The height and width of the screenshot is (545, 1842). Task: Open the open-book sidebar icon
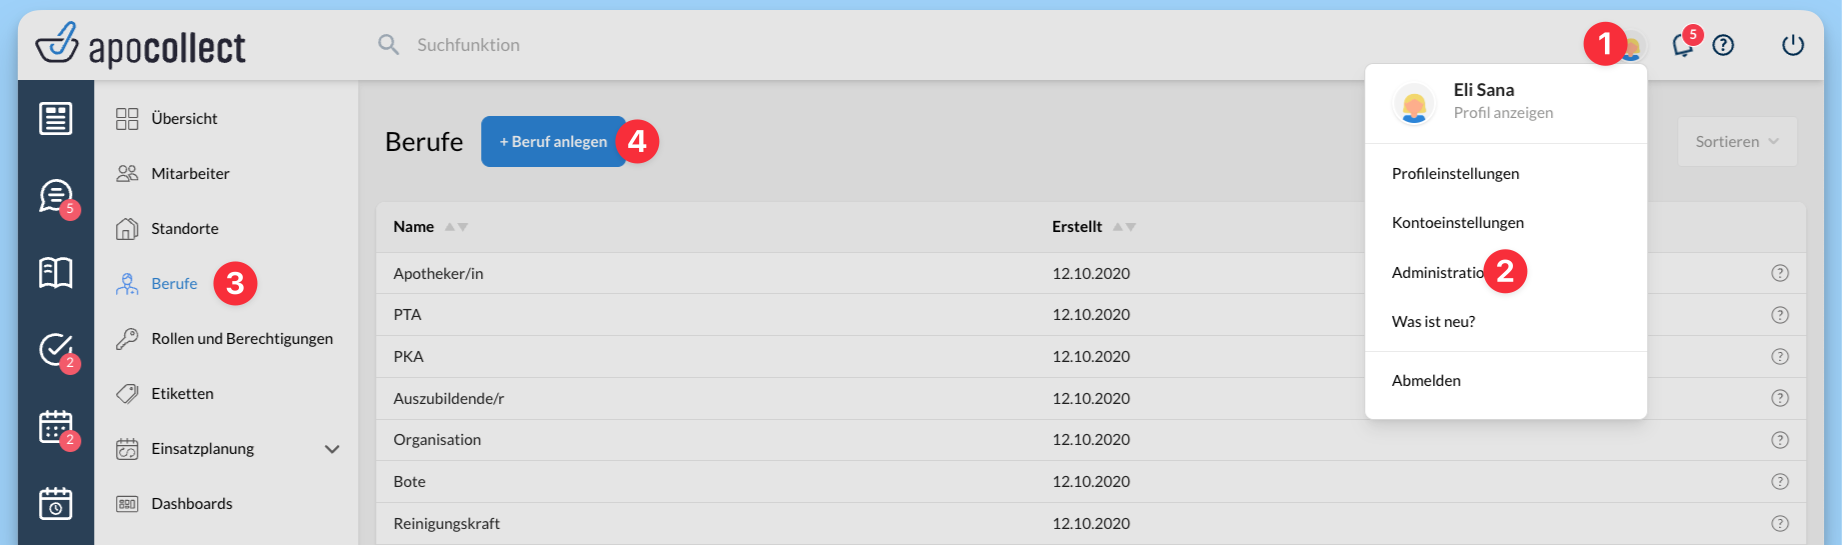[x=55, y=272]
